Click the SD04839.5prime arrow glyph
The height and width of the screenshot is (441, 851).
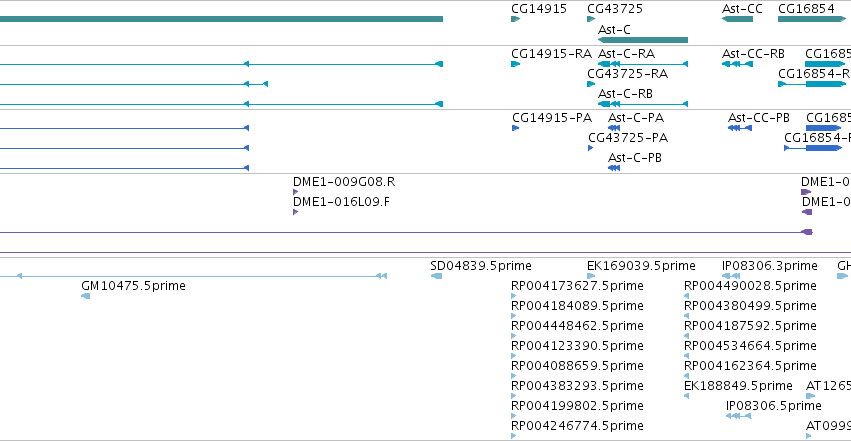pyautogui.click(x=436, y=276)
